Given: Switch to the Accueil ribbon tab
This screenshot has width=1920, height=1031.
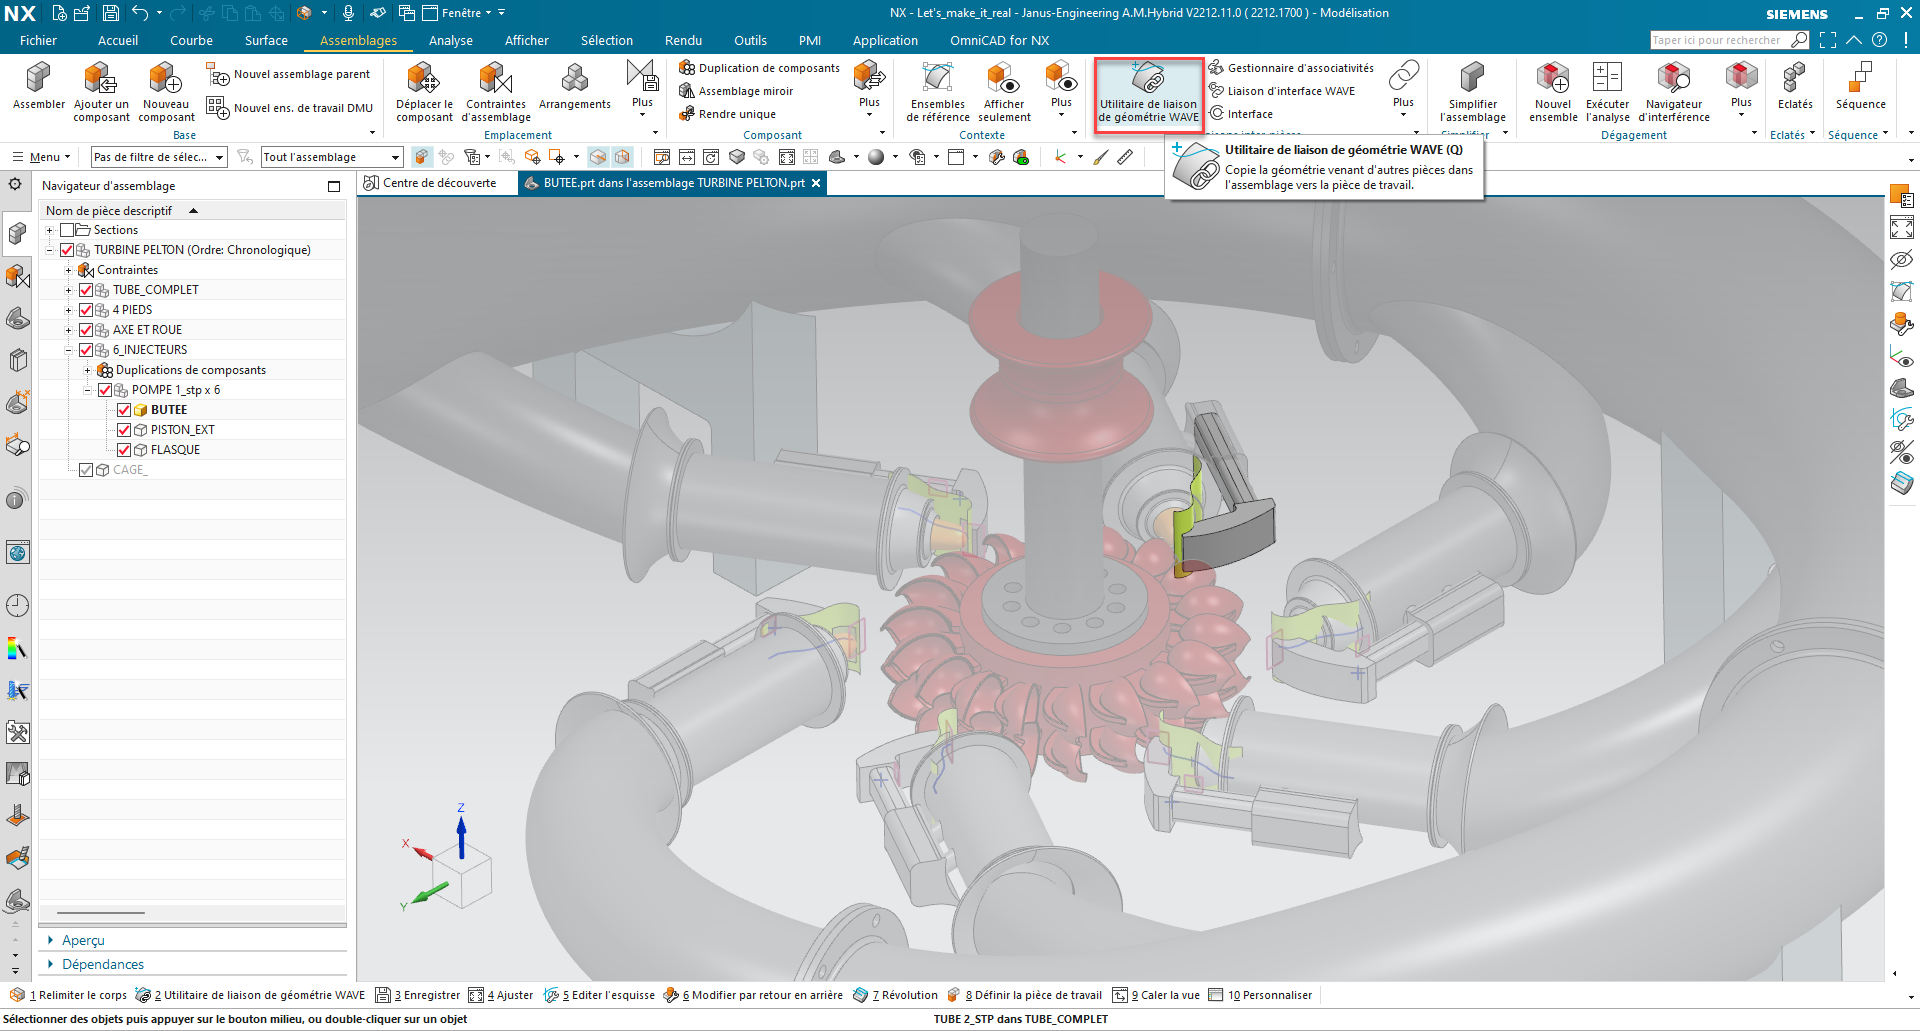Looking at the screenshot, I should point(118,40).
